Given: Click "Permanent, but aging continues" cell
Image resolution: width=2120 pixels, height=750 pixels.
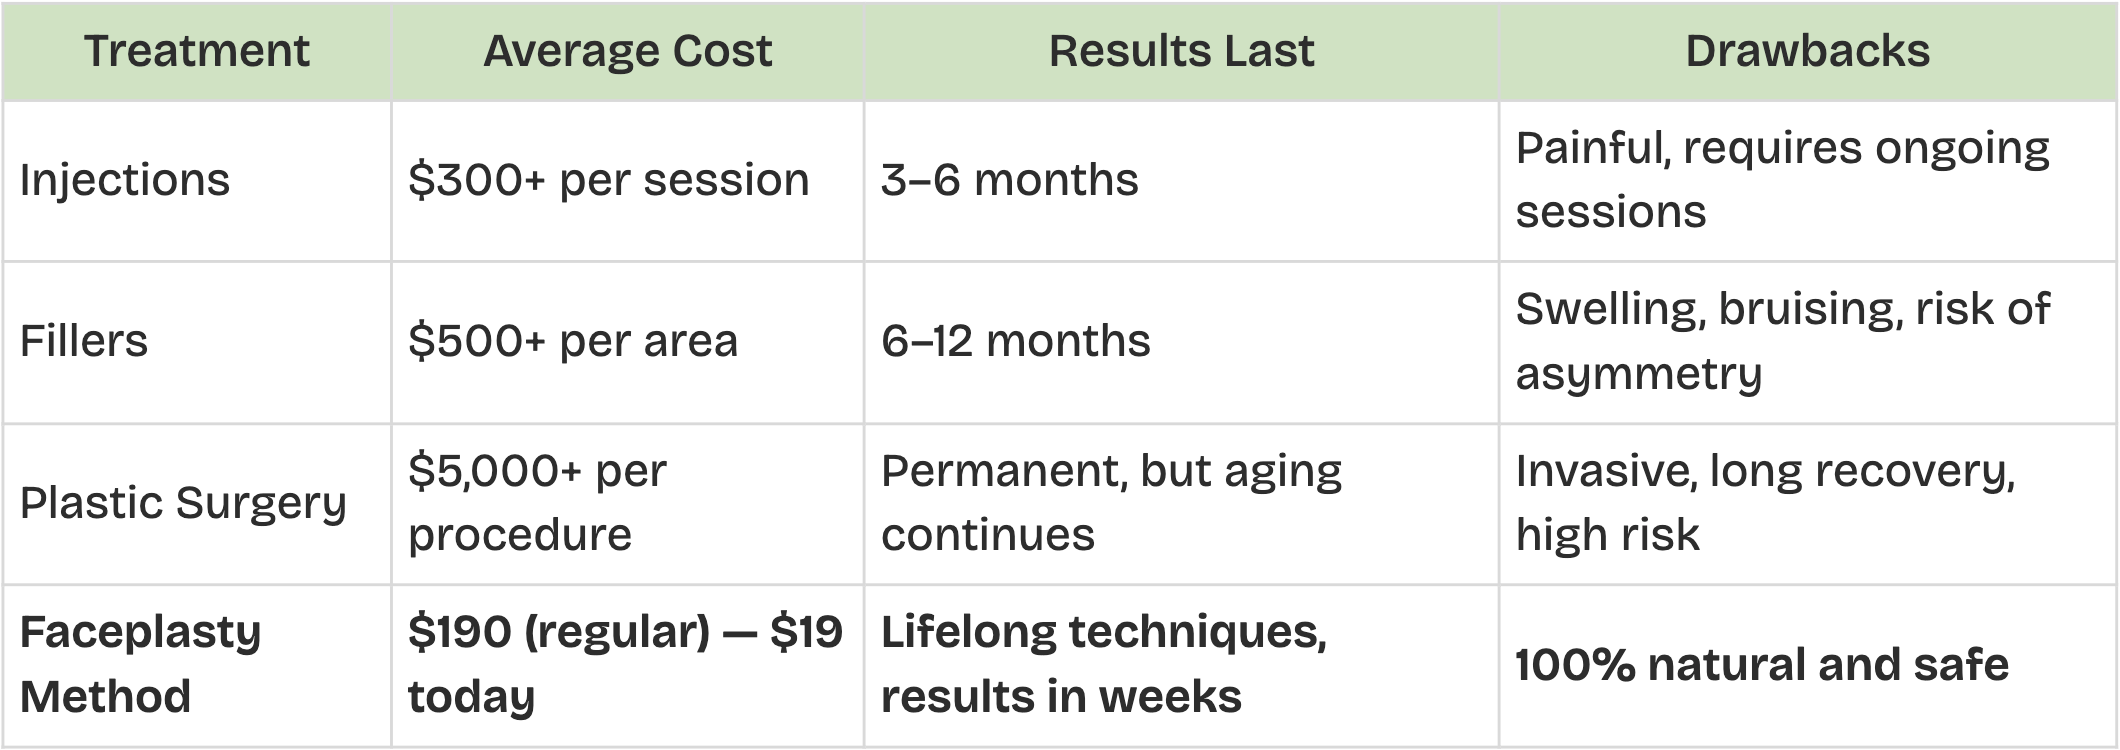Looking at the screenshot, I should coord(1111,503).
